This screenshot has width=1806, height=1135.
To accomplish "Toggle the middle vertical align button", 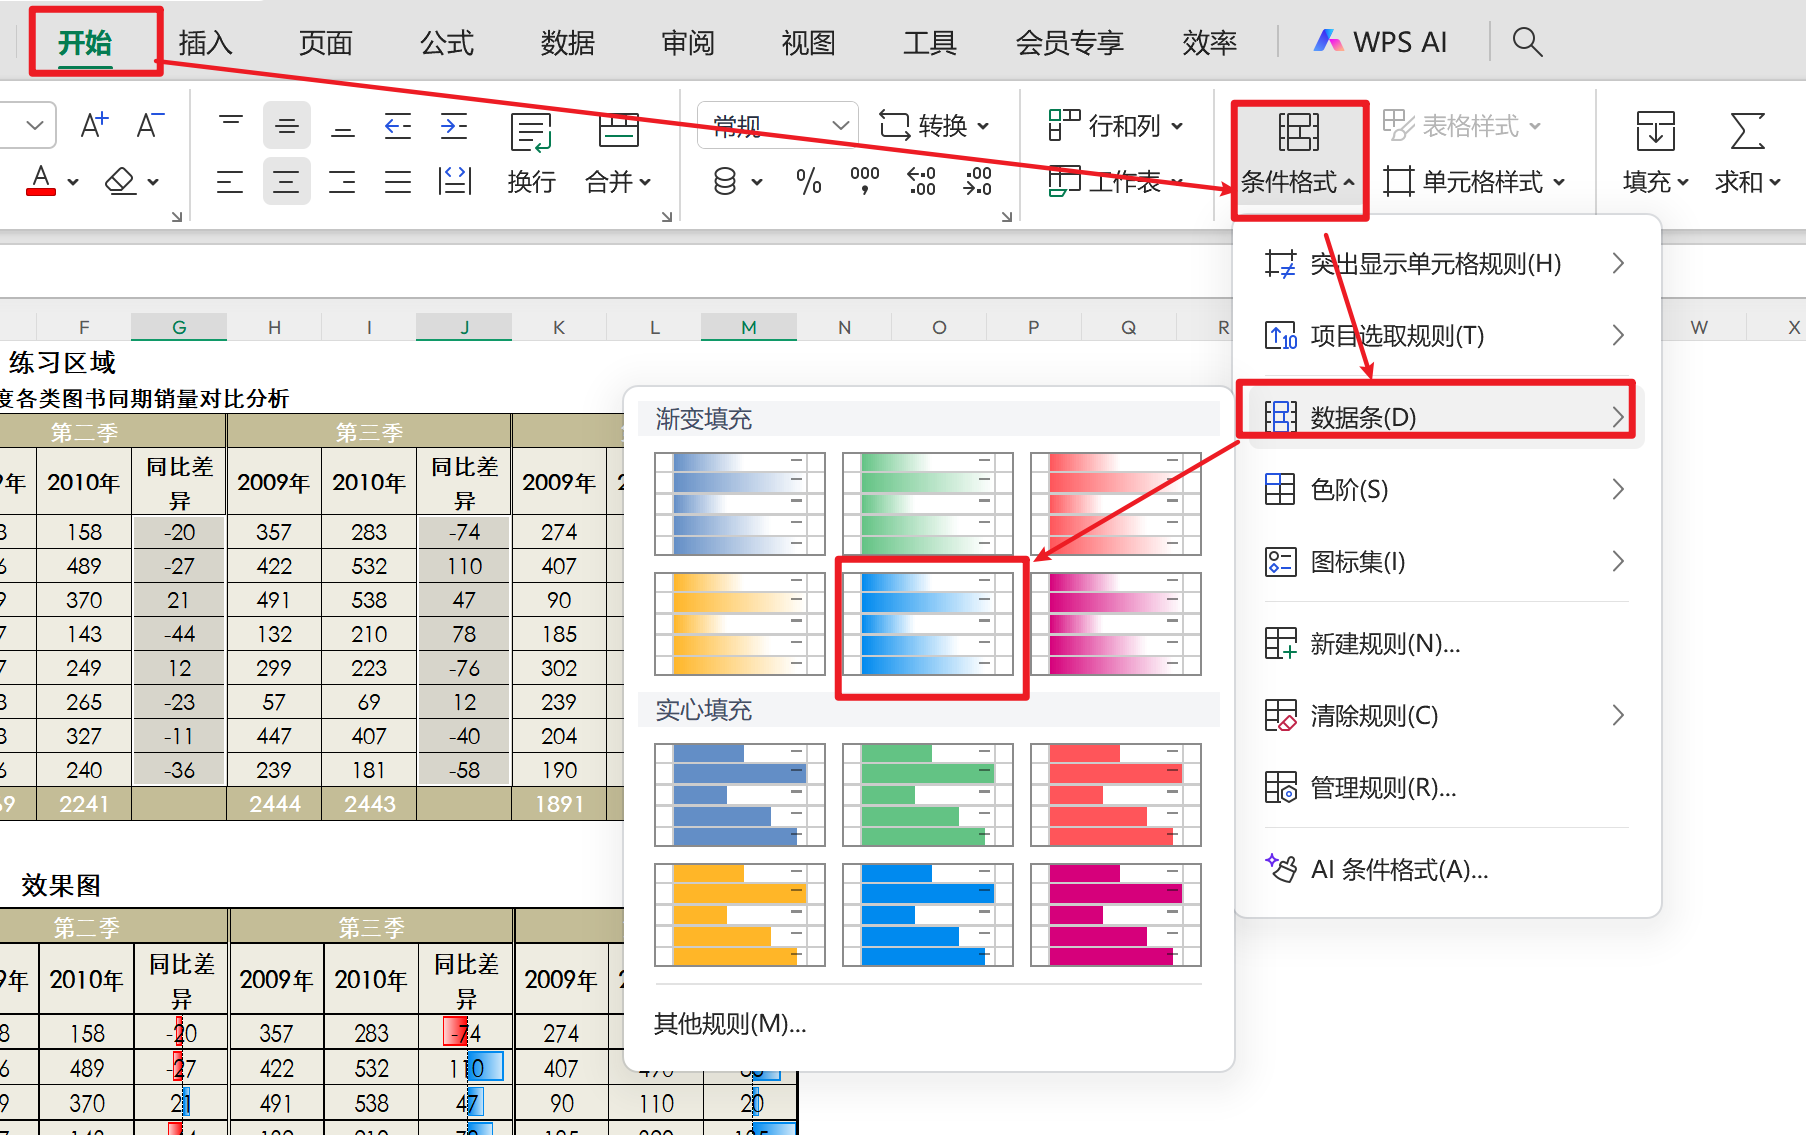I will (286, 126).
